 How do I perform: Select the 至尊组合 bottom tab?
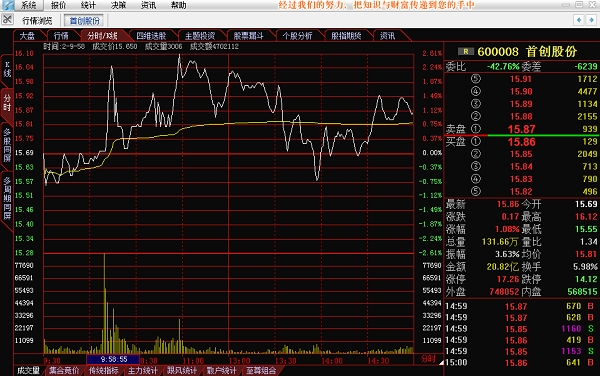coord(261,370)
